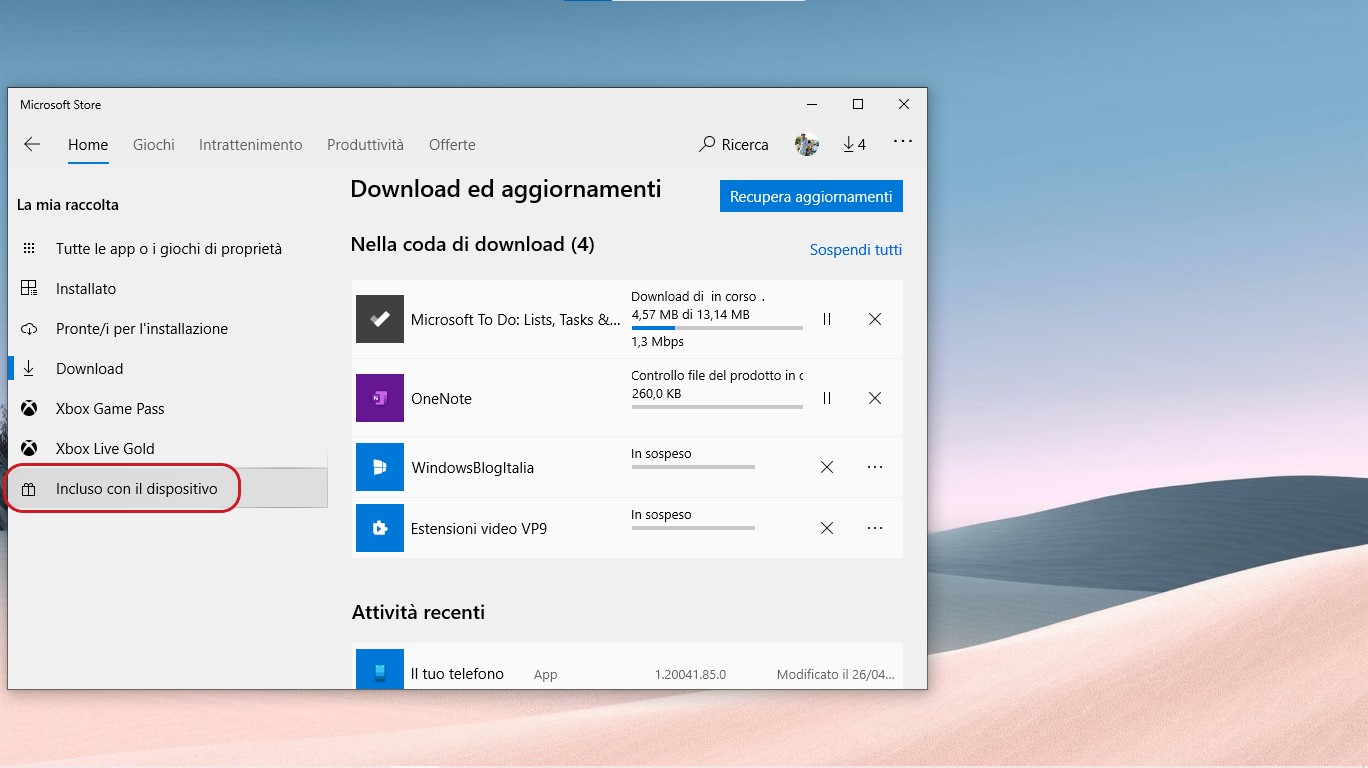Click the Il tuo telefono name
This screenshot has width=1368, height=768.
click(457, 674)
